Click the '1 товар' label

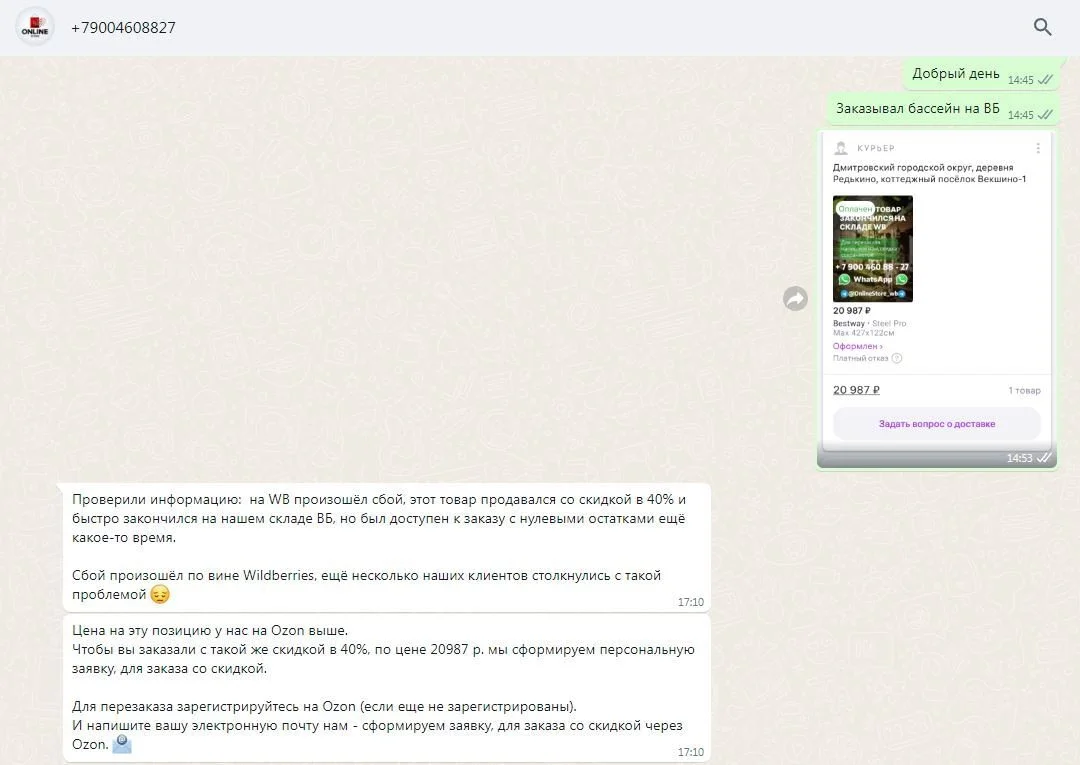pos(1024,390)
